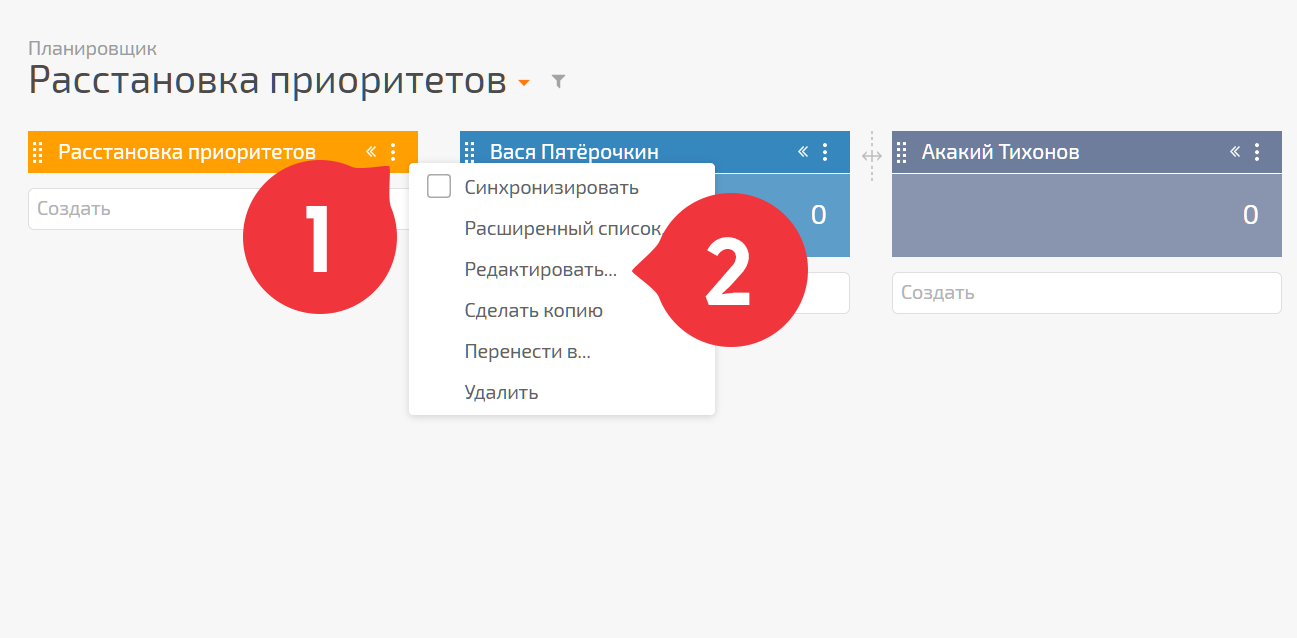
Task: Click the column resize arrows between Вася and Акакий
Action: 871,156
